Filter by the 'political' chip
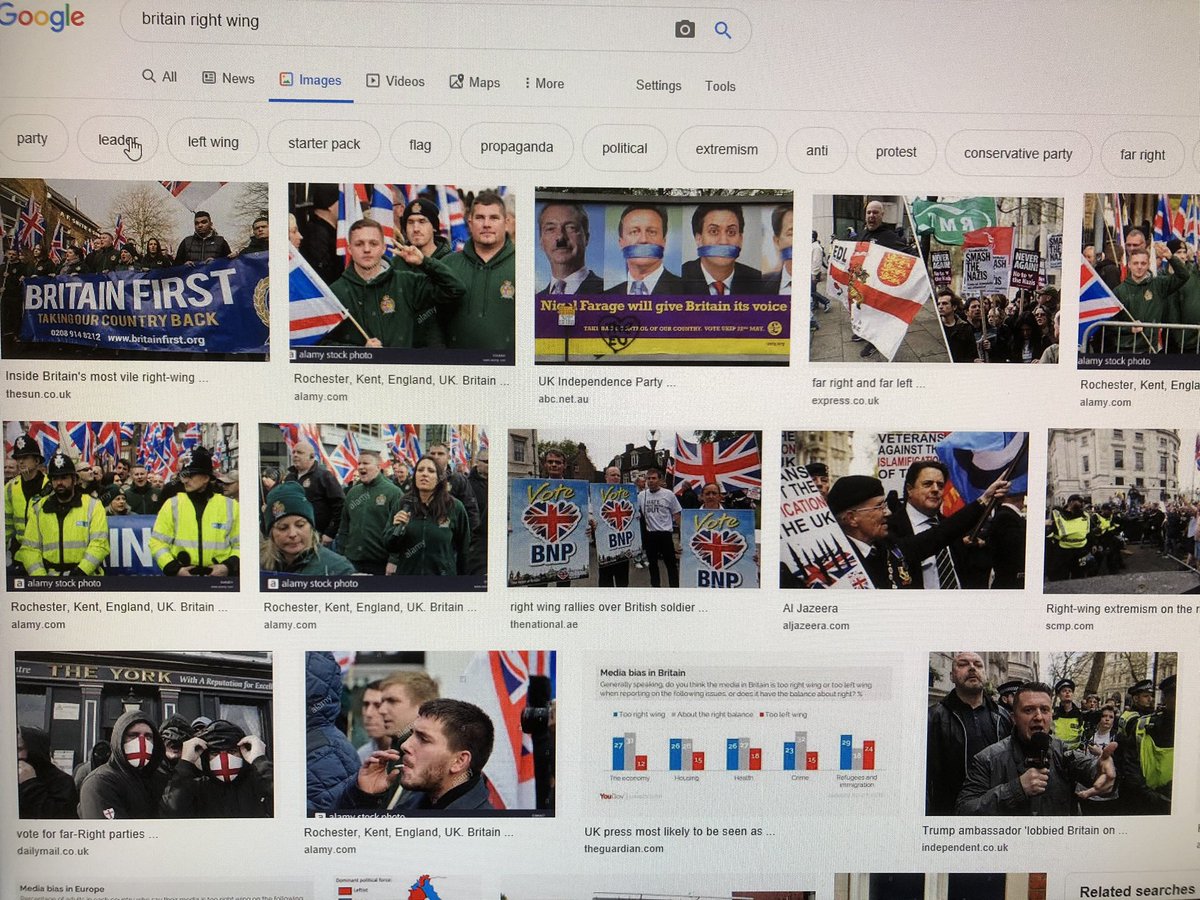 click(x=625, y=148)
